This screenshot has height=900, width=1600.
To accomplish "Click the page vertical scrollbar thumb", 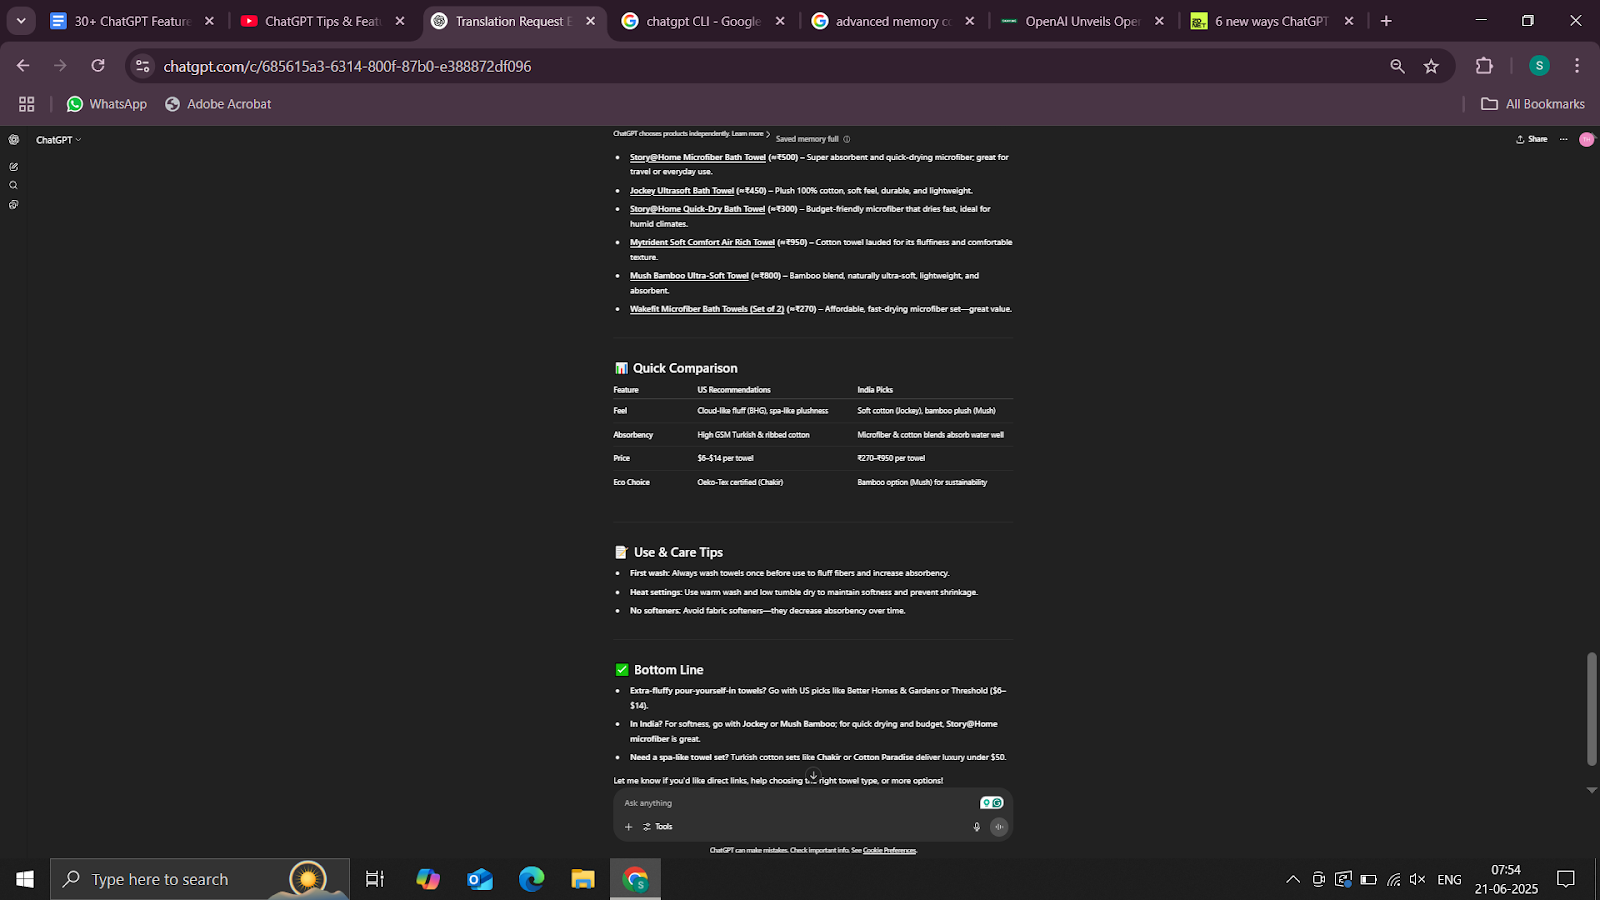I will click(x=1591, y=709).
